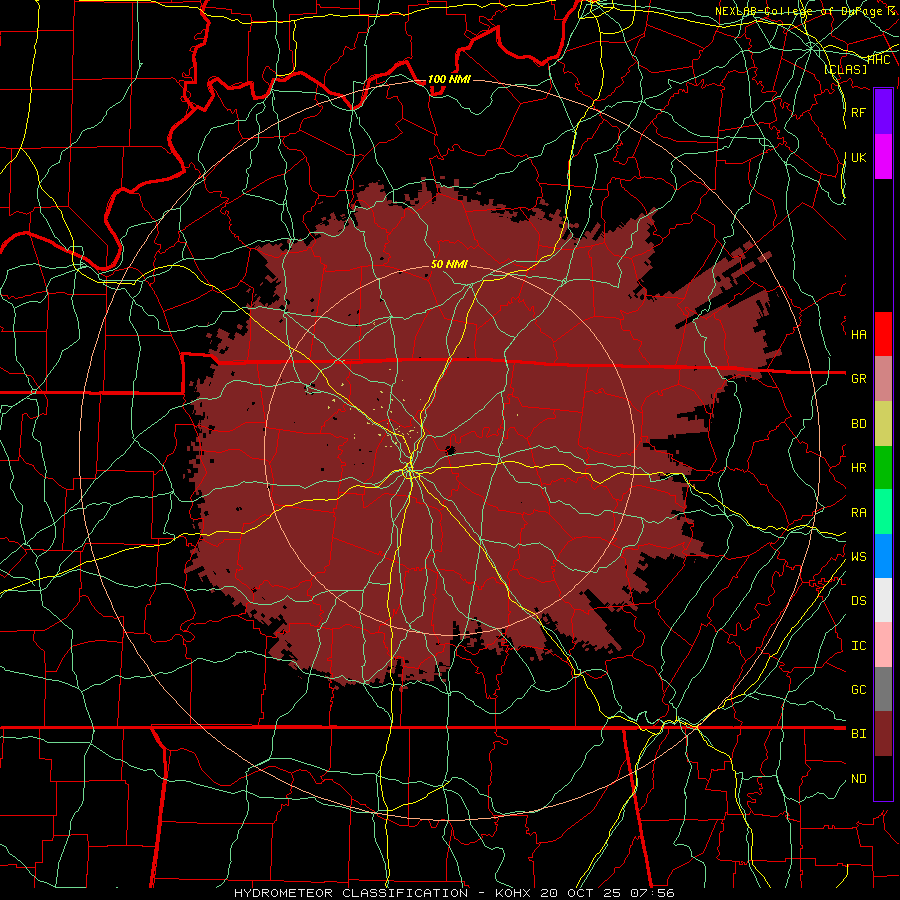
Task: Click the white DS legend color swatch
Action: 883,600
